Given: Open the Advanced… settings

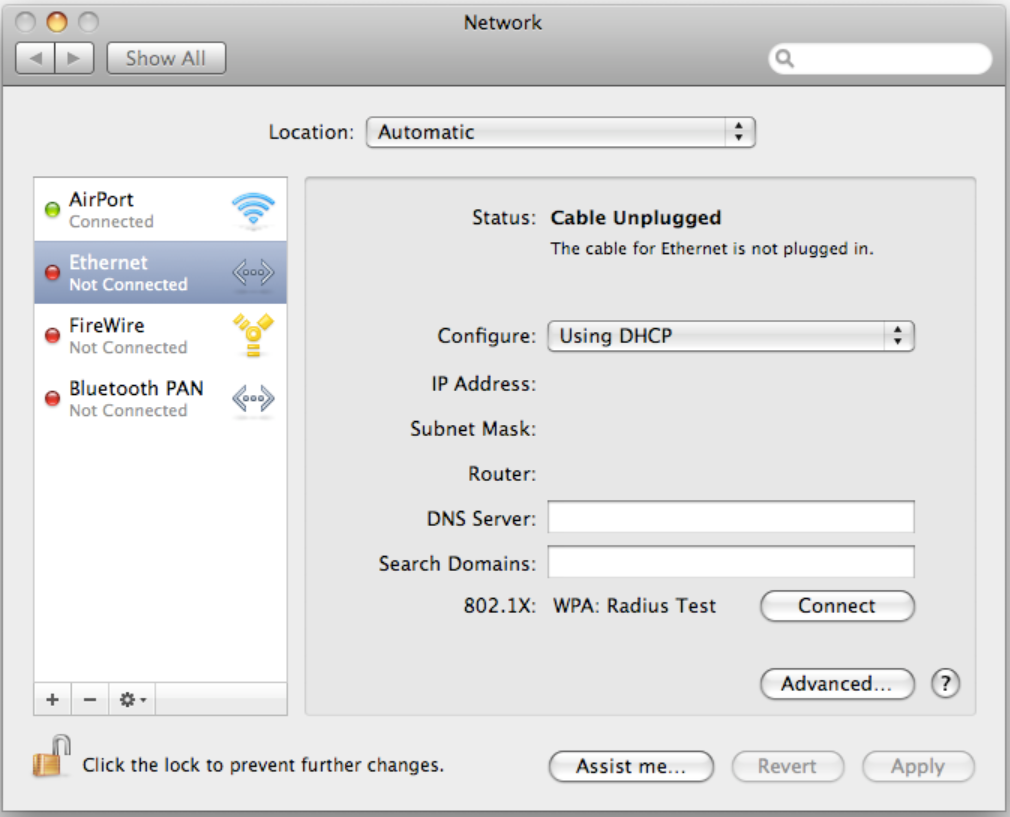Looking at the screenshot, I should coord(837,684).
